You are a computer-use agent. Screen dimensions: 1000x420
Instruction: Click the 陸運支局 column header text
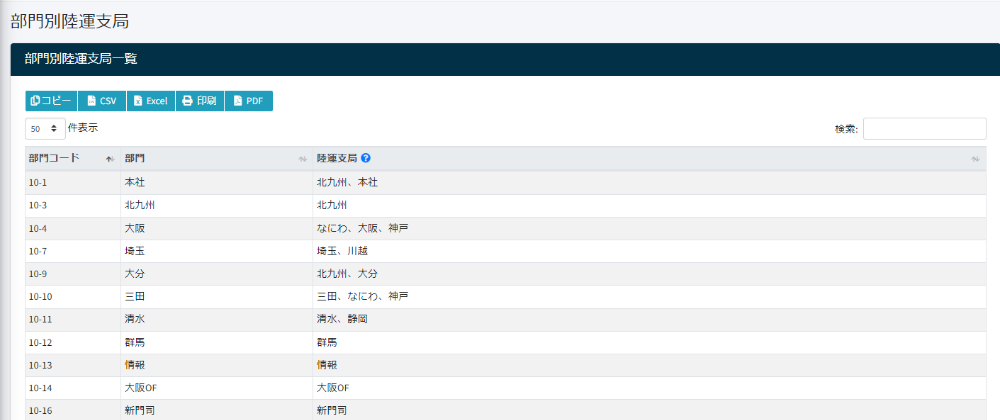tap(337, 159)
